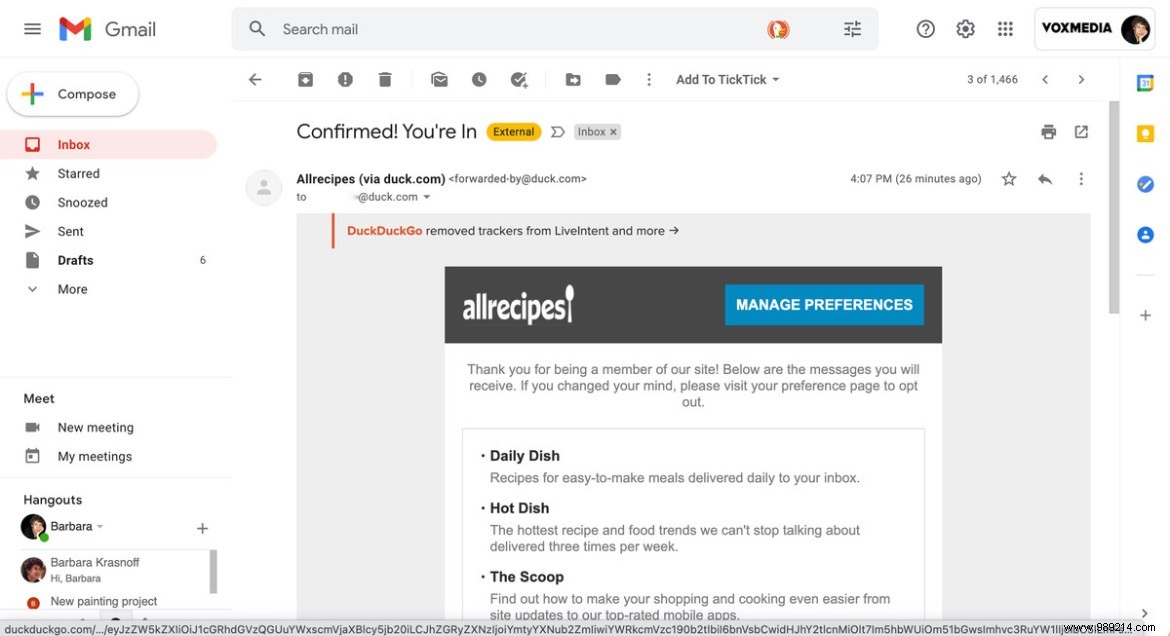Open the main Gmail hamburger menu
This screenshot has width=1170, height=636.
[x=31, y=28]
